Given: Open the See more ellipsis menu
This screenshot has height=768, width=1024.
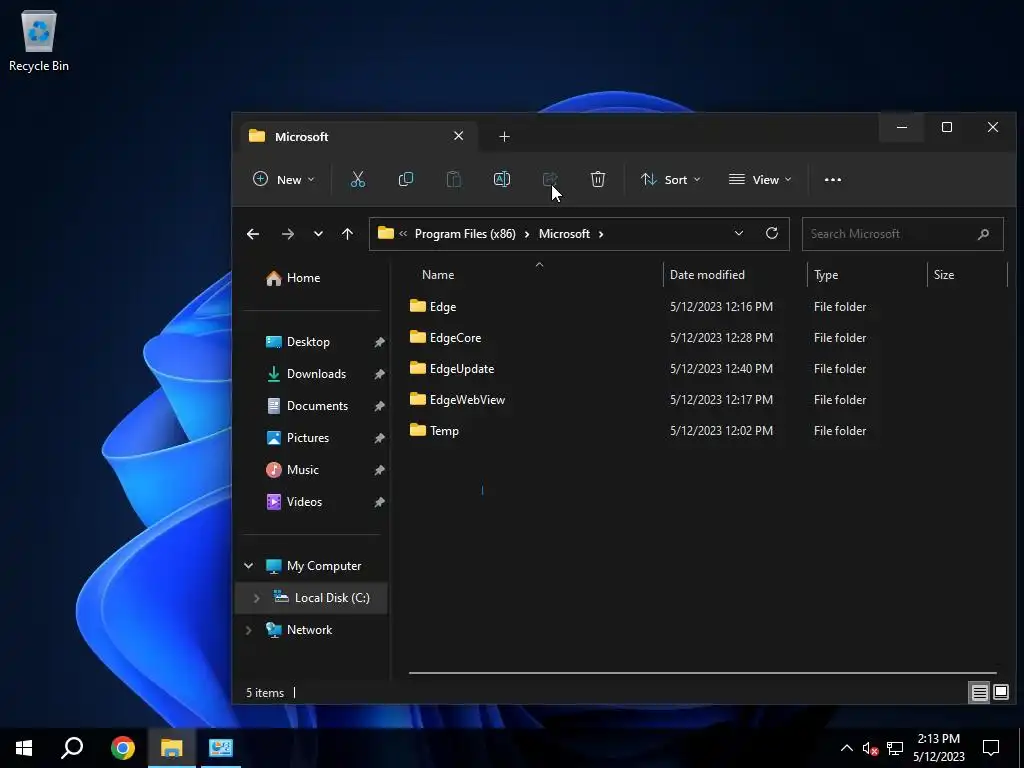Looking at the screenshot, I should tap(833, 180).
